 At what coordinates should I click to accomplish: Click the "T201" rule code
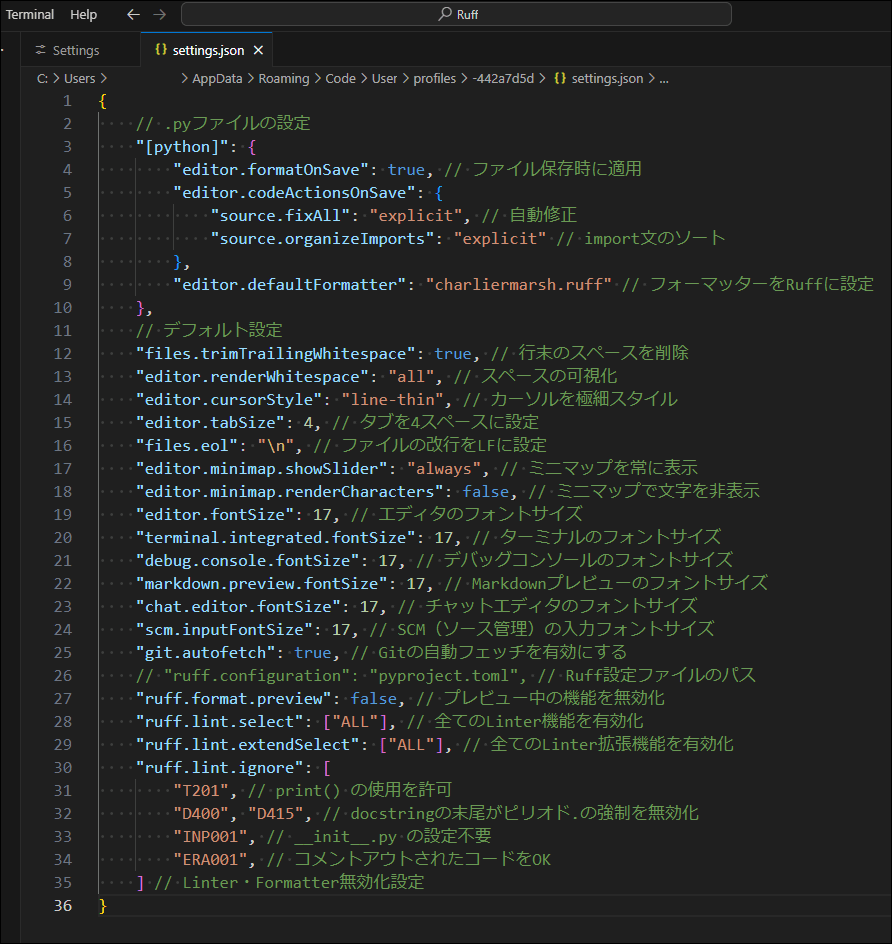[201, 791]
